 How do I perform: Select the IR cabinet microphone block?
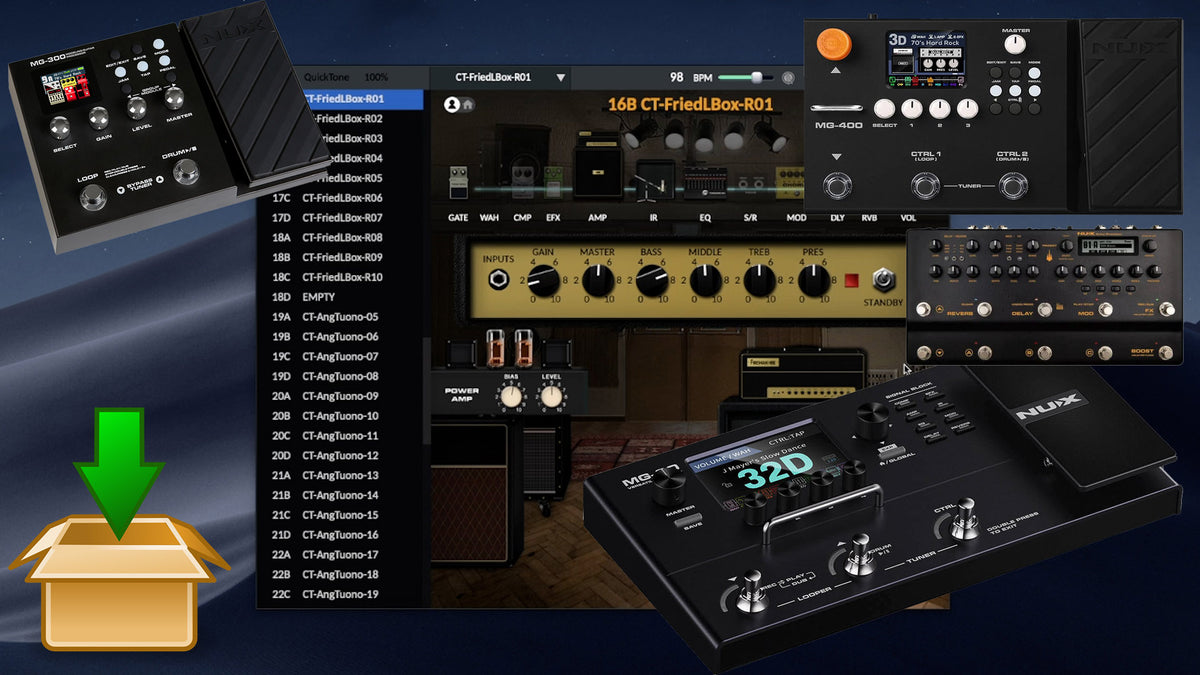point(654,180)
